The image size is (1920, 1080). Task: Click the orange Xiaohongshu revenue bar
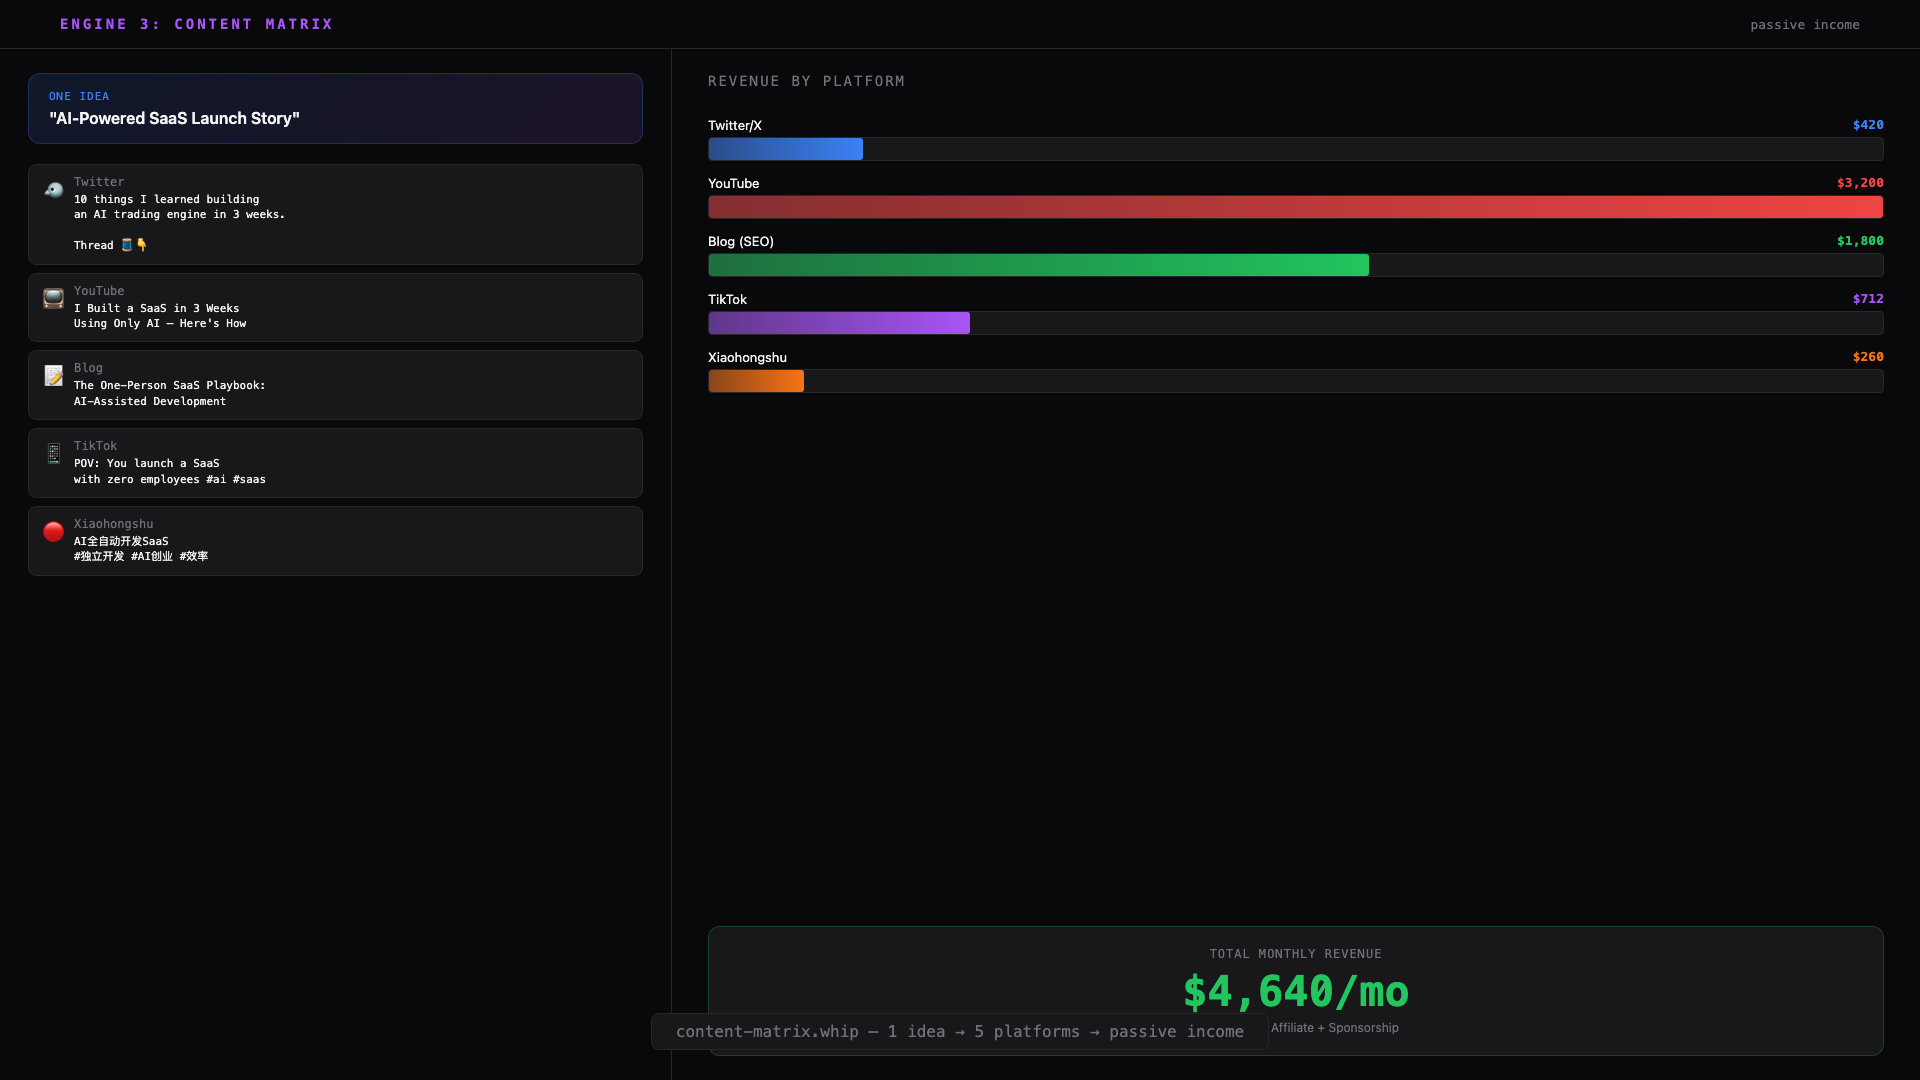pos(756,382)
